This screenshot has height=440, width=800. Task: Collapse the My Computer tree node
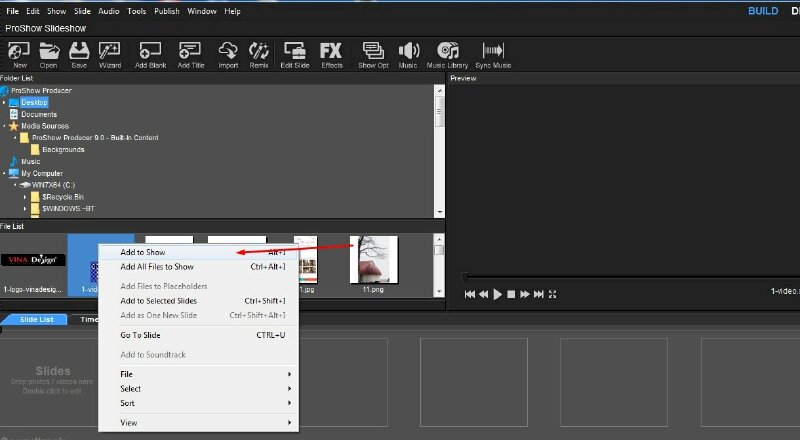click(x=4, y=173)
